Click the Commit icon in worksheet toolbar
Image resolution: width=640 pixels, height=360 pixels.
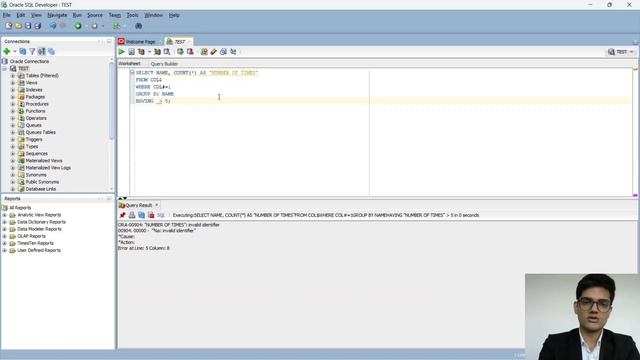tap(180, 52)
